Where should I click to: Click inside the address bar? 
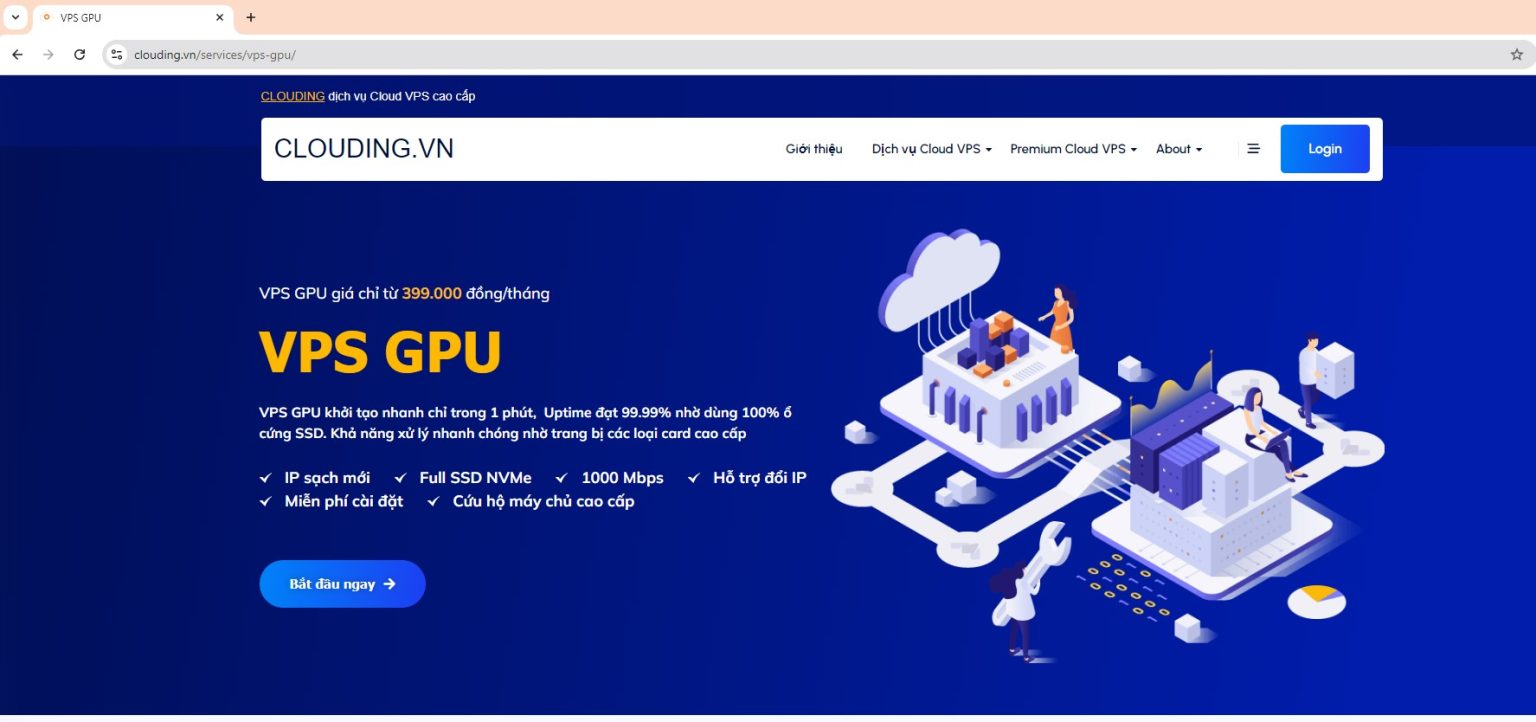pyautogui.click(x=400, y=54)
